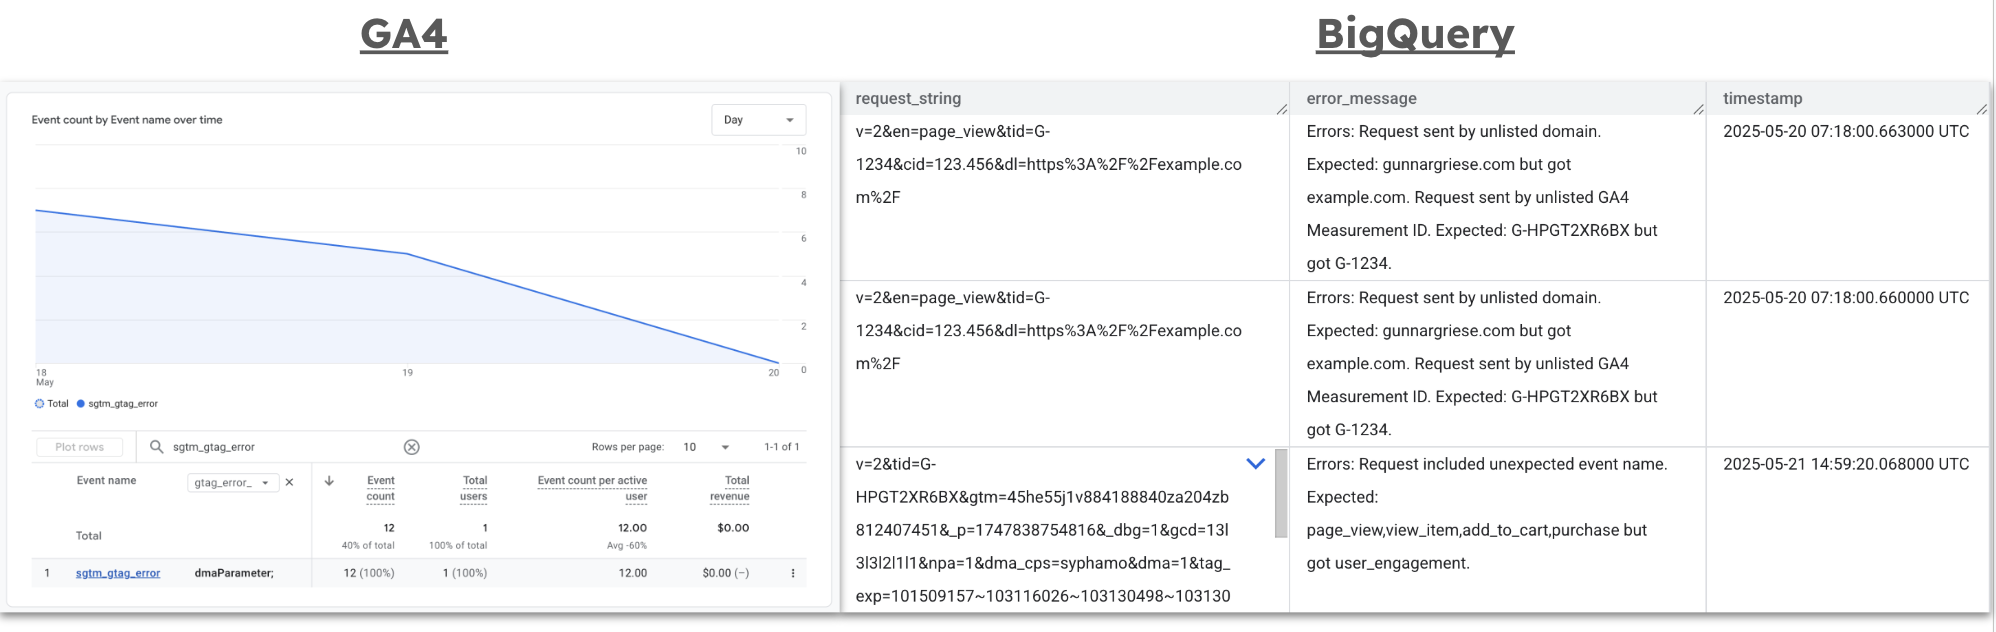Toggle the sgtm_gtag_error legend series

pyautogui.click(x=117, y=404)
